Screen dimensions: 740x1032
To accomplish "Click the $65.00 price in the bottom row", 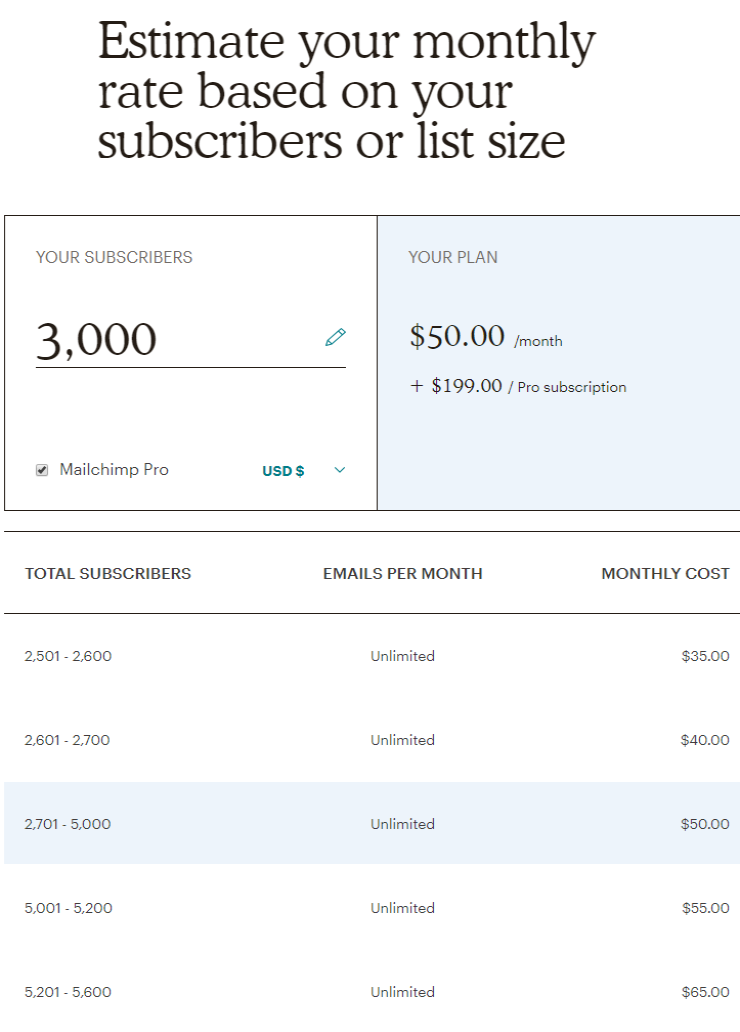I will pos(706,992).
